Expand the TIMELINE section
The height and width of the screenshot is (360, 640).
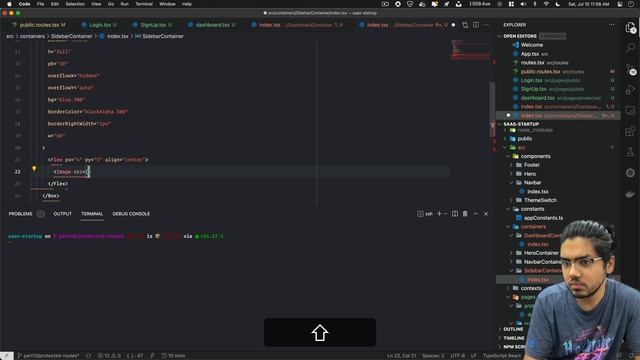click(513, 338)
